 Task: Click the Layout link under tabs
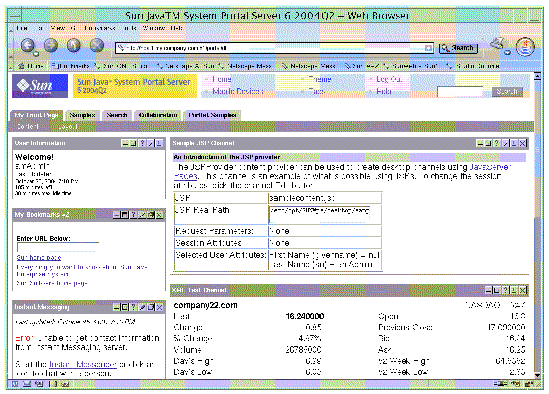[68, 126]
